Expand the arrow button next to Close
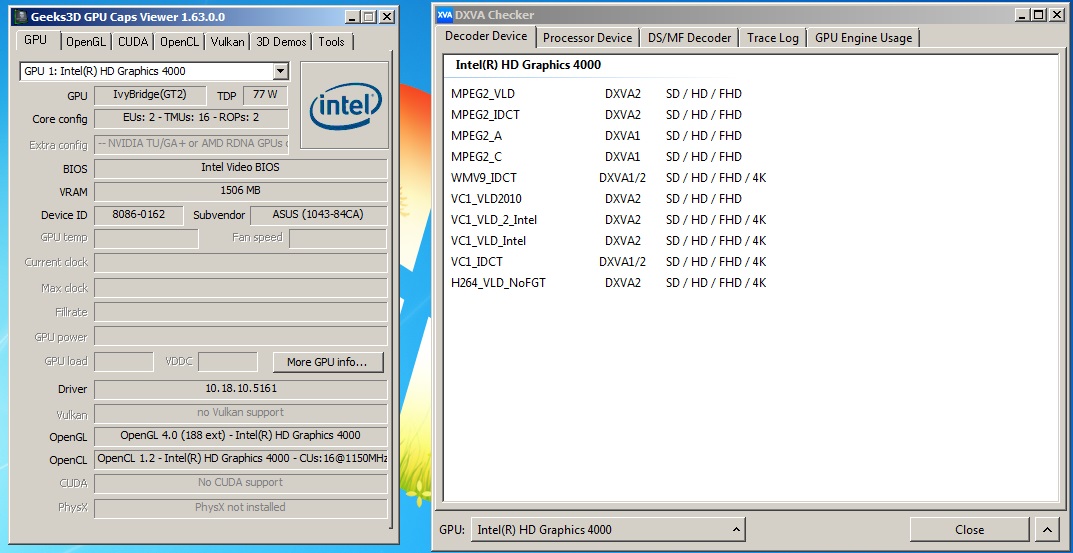 [x=1047, y=530]
